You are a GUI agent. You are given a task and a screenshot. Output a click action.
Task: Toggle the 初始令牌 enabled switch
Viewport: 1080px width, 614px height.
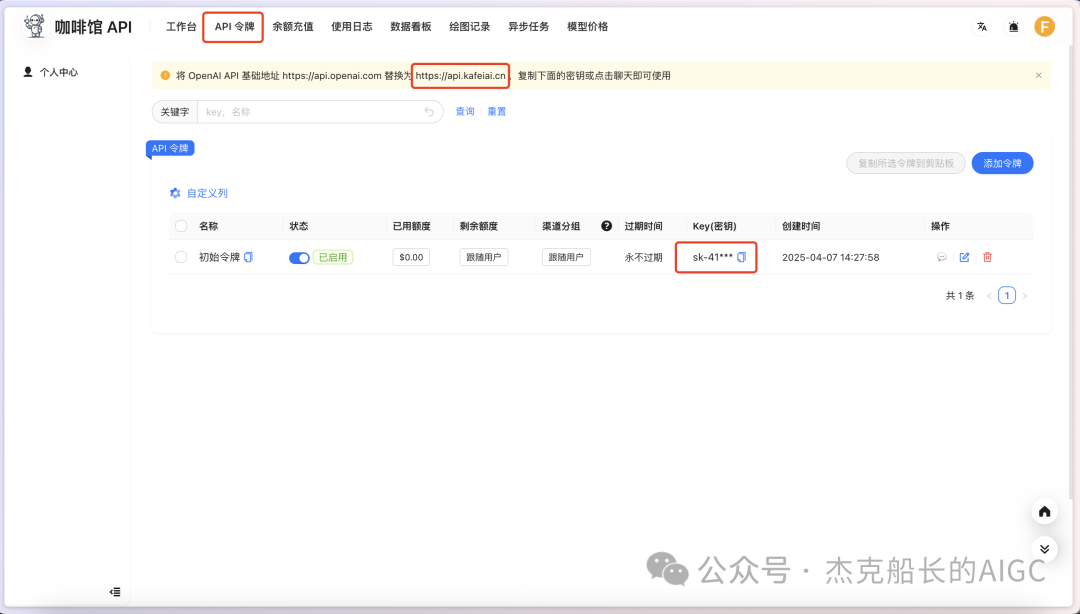click(299, 258)
